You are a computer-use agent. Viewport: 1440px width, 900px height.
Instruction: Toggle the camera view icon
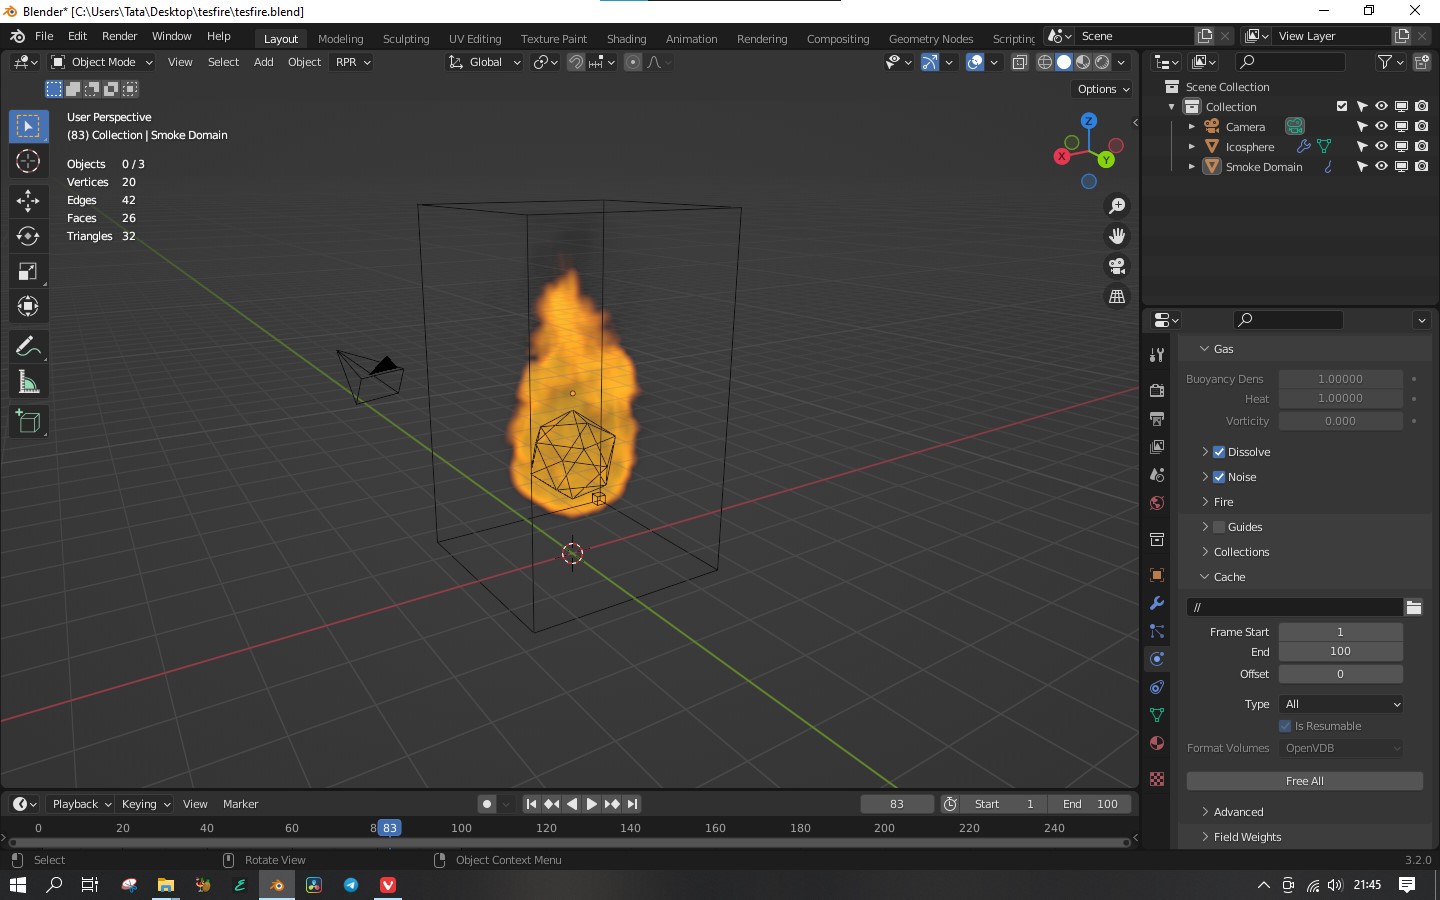tap(1117, 266)
